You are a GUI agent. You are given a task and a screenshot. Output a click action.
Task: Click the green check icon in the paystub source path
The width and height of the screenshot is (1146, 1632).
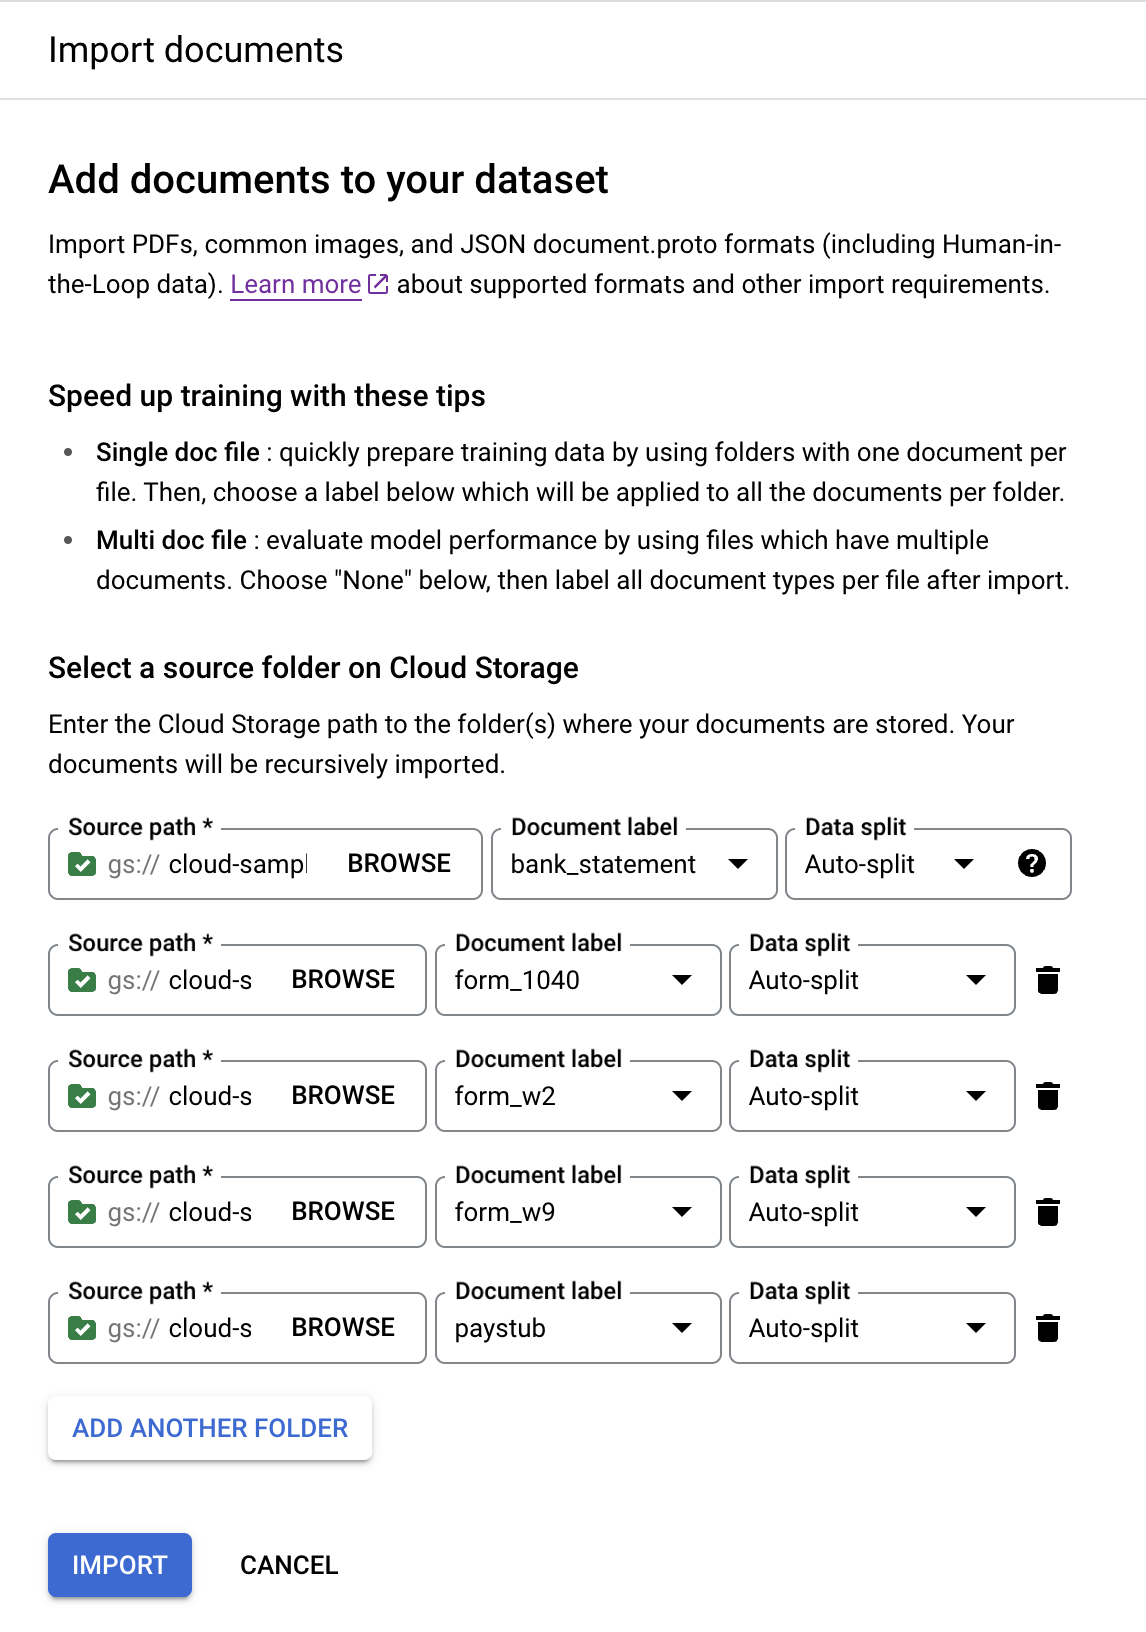tap(82, 1328)
